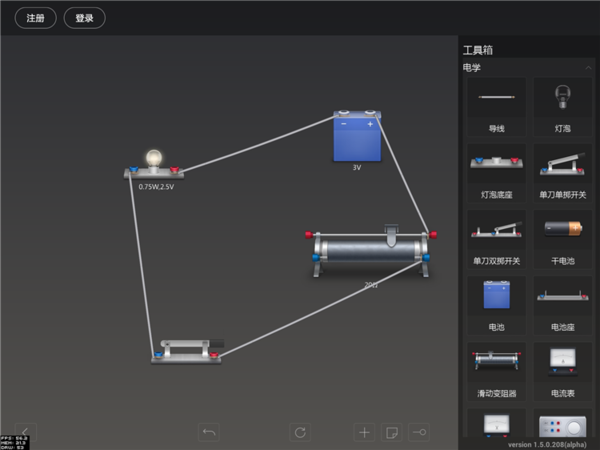Click the 注册 register button
This screenshot has height=450, width=600.
click(35, 18)
